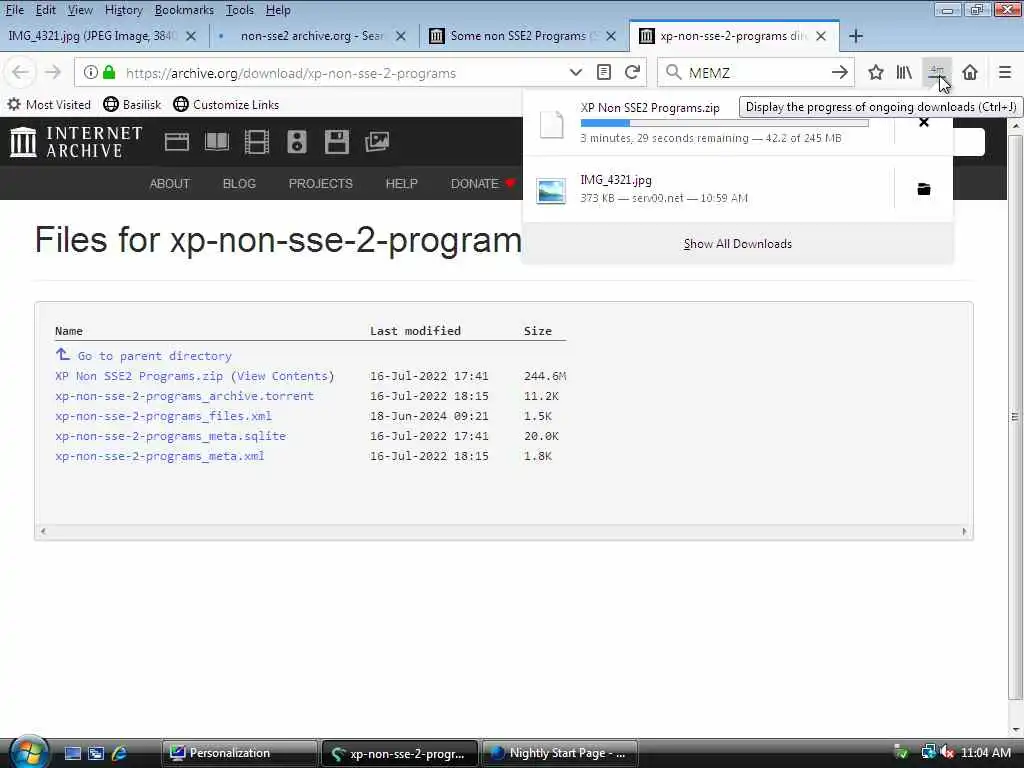Submit search with the go arrow
Image resolution: width=1024 pixels, height=768 pixels.
click(840, 72)
